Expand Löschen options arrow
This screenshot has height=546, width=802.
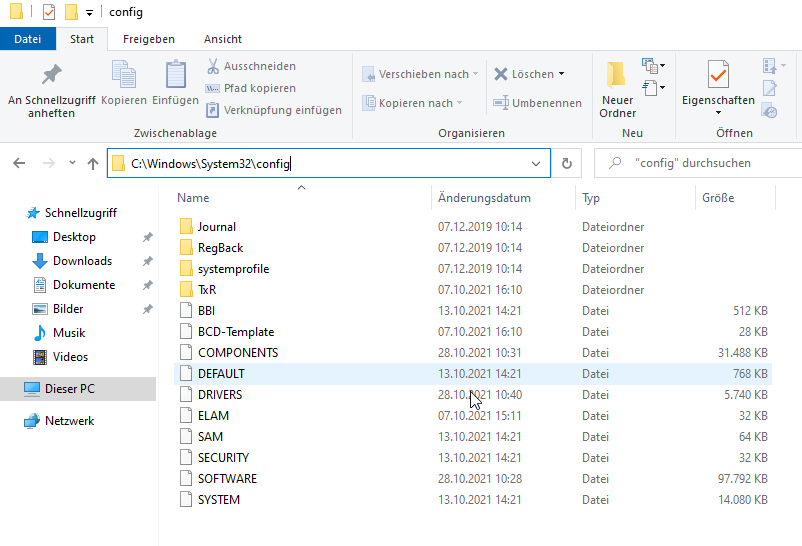click(x=561, y=74)
